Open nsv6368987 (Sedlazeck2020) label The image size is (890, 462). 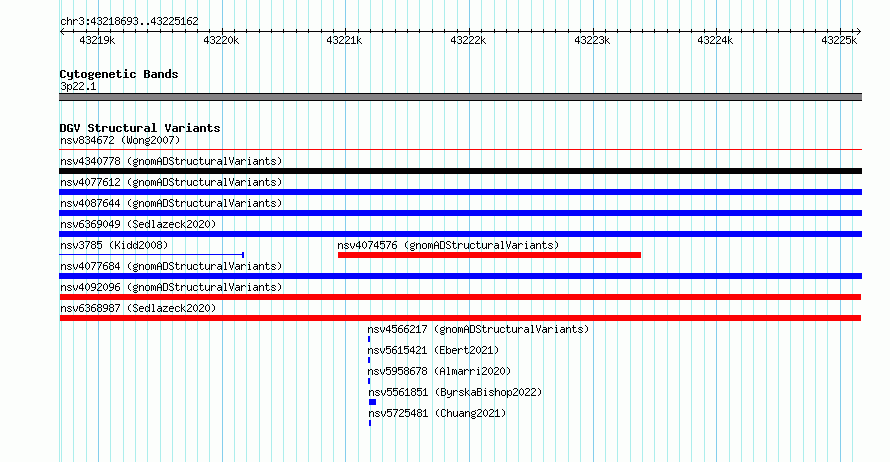click(x=138, y=308)
